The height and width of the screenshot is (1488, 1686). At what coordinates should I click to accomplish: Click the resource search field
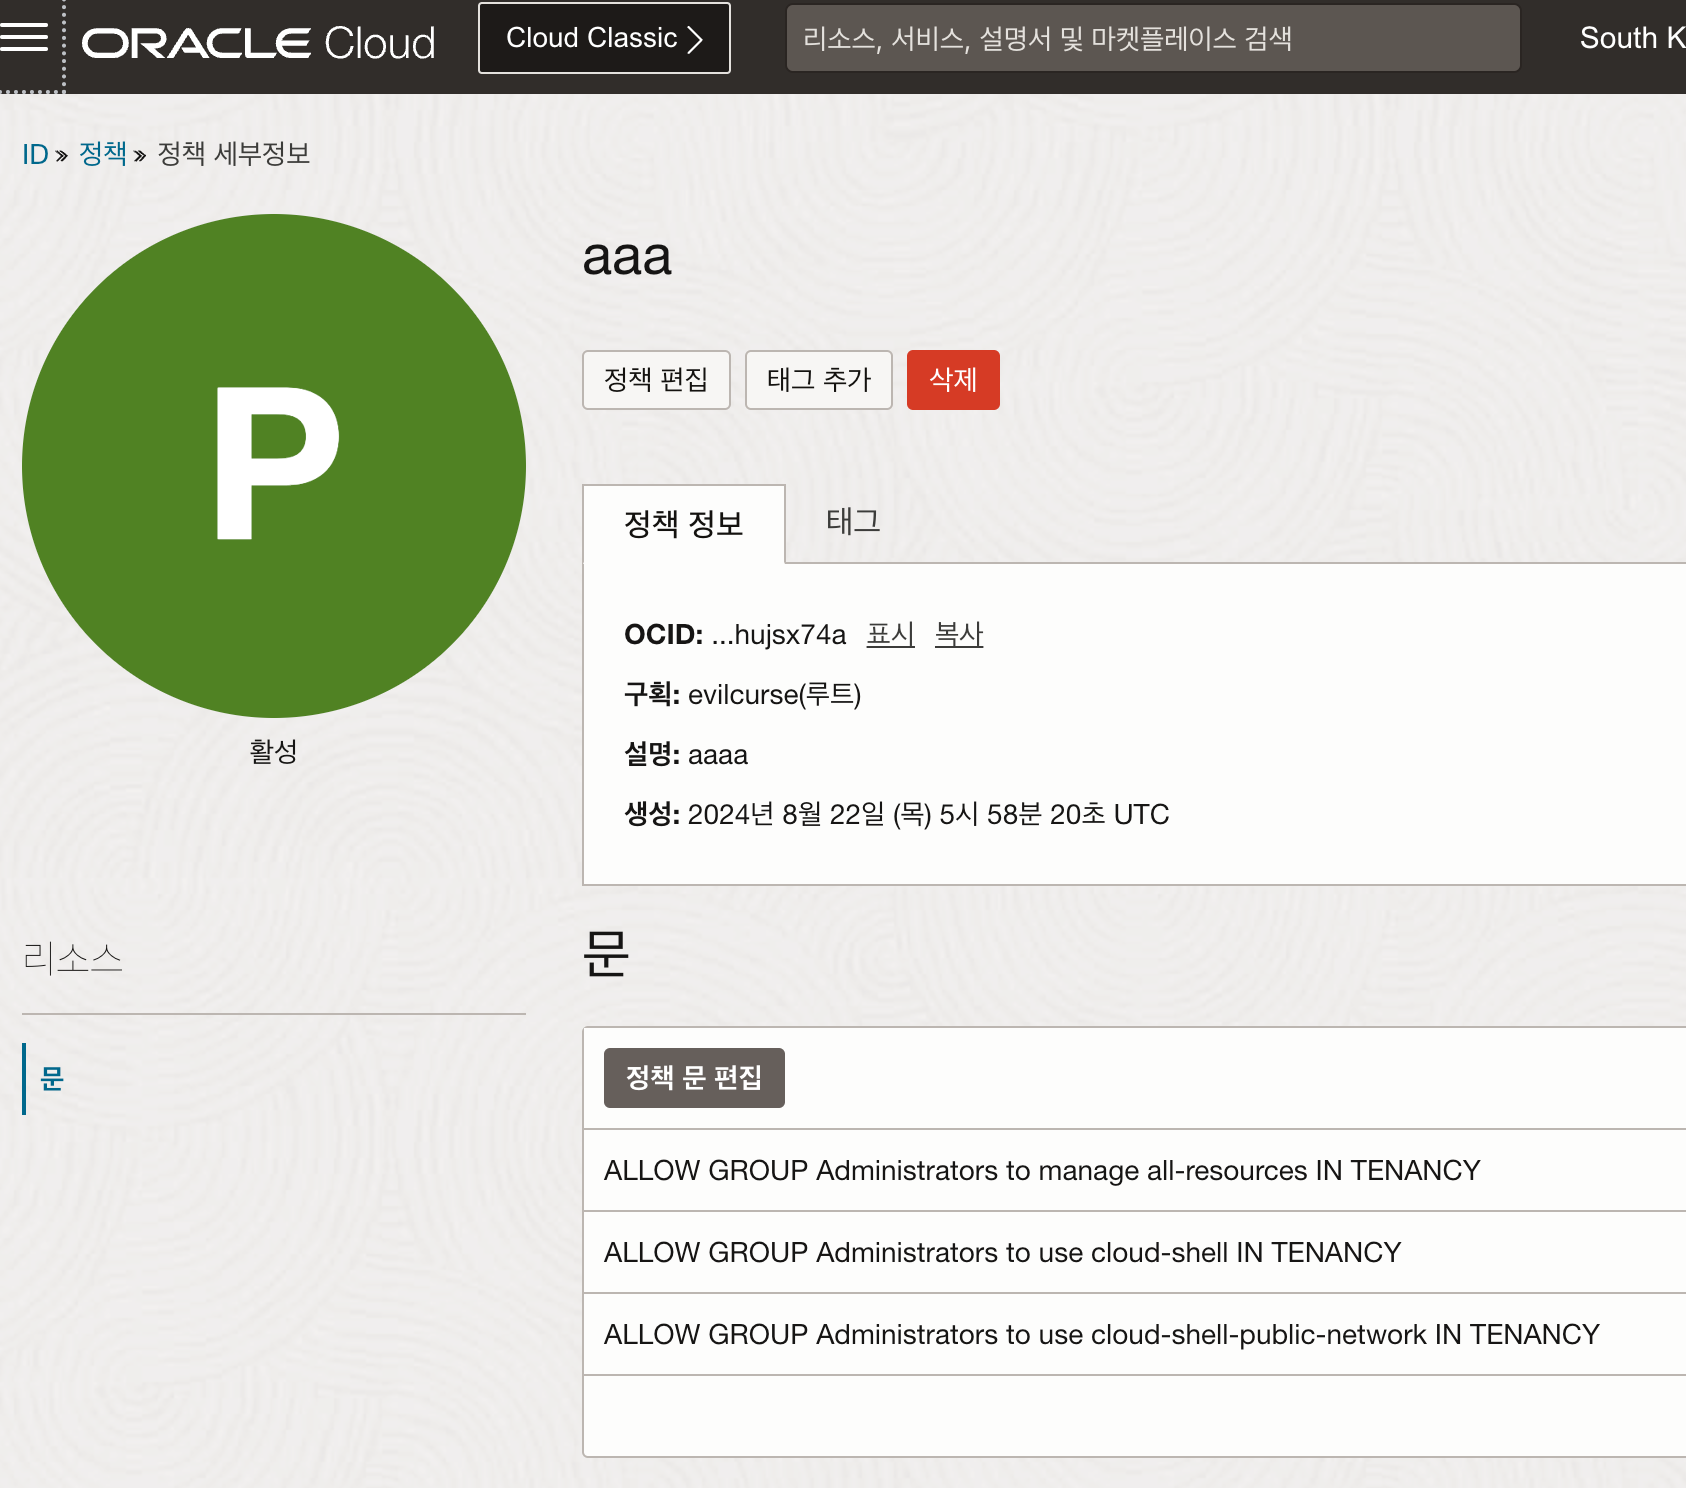tap(1152, 38)
